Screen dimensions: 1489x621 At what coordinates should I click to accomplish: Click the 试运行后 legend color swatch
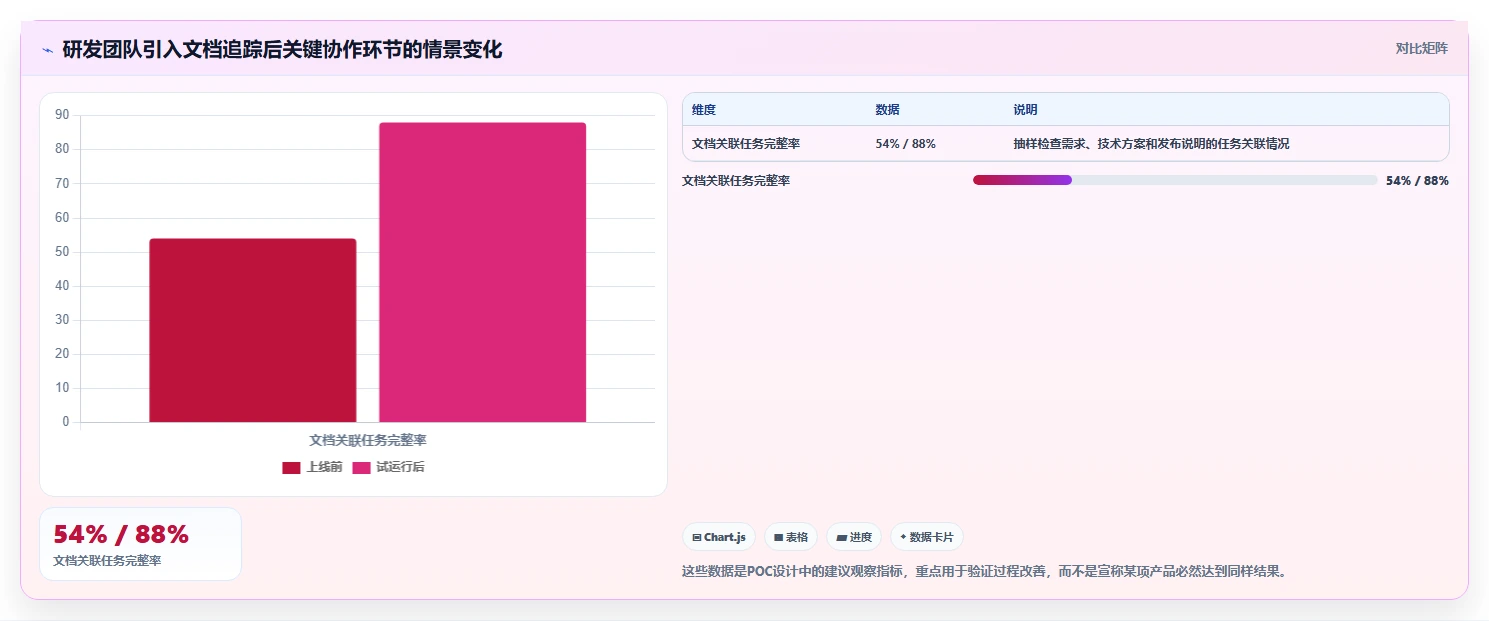pyautogui.click(x=361, y=468)
